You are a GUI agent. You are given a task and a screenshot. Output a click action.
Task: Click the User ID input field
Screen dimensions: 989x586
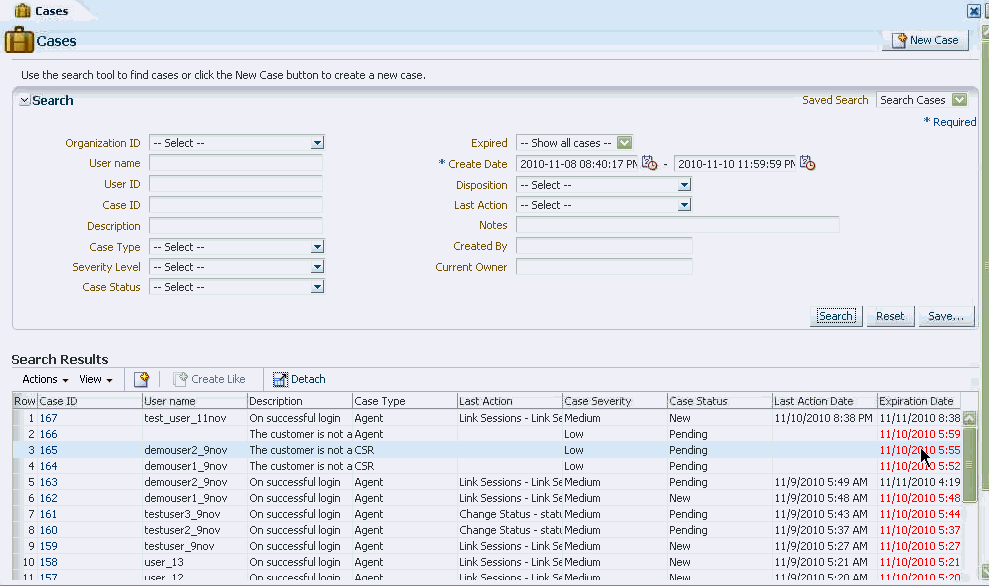[236, 184]
